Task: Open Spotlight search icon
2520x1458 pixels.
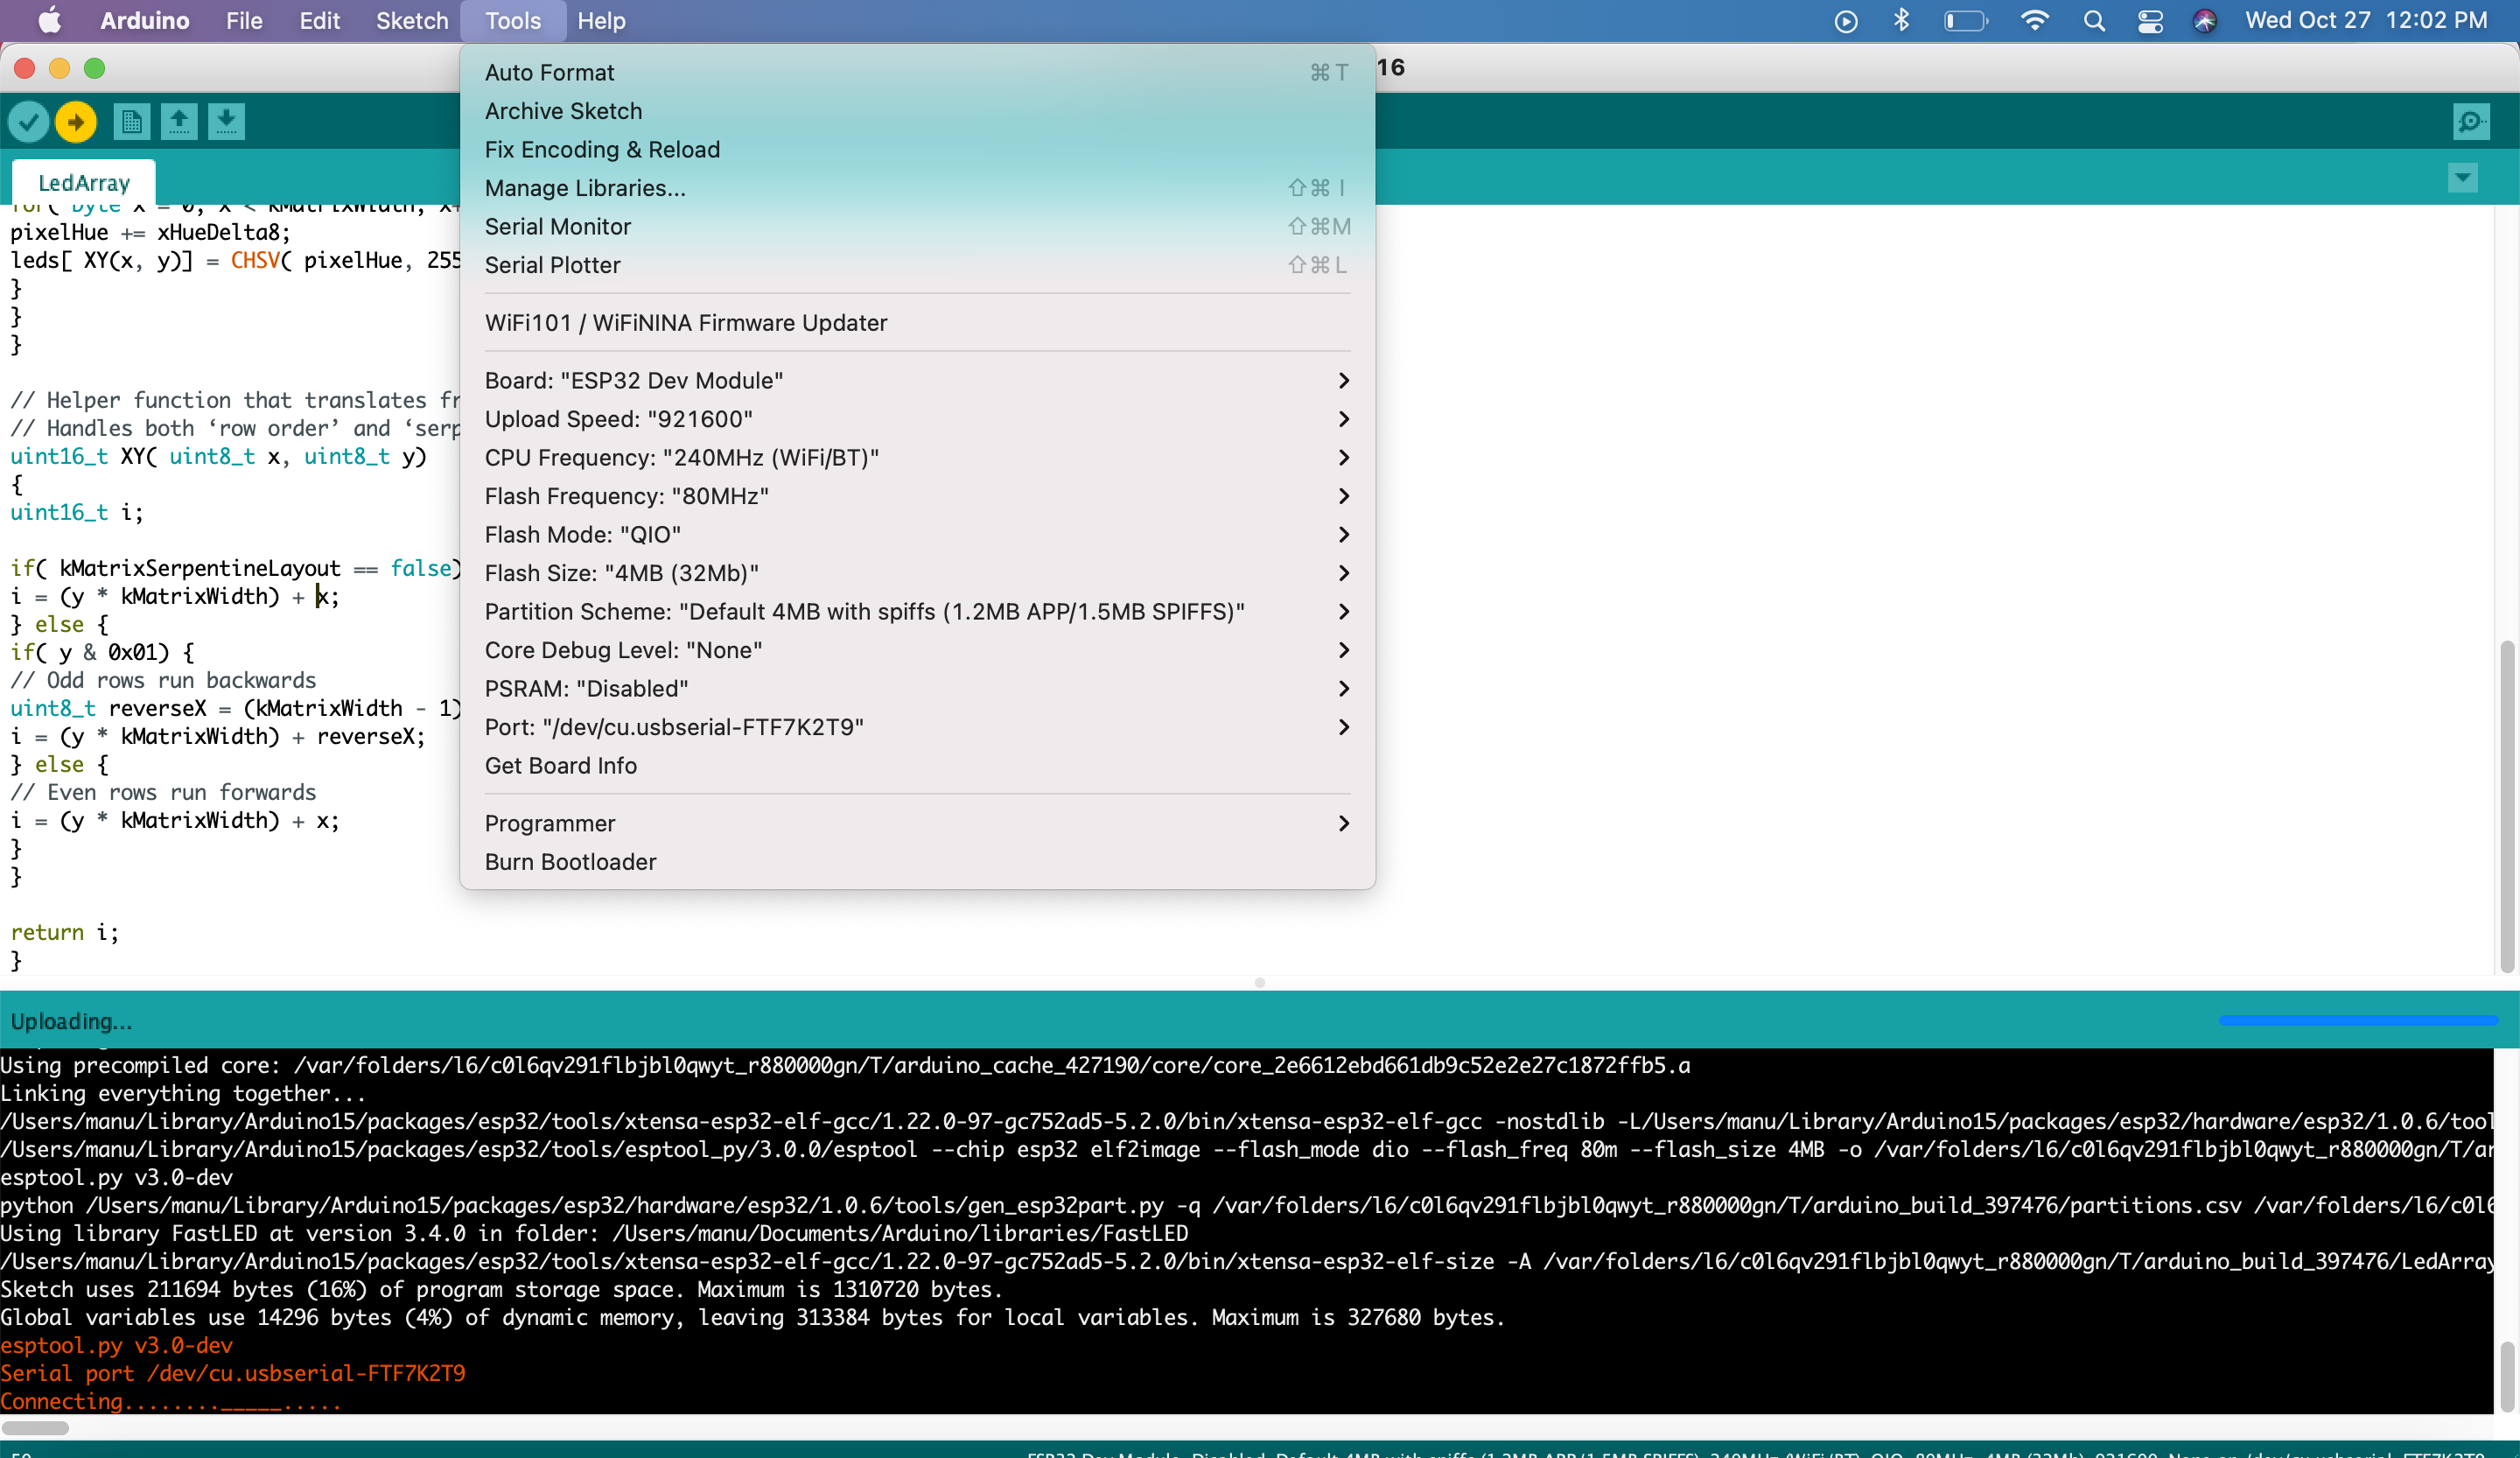Action: click(2094, 20)
